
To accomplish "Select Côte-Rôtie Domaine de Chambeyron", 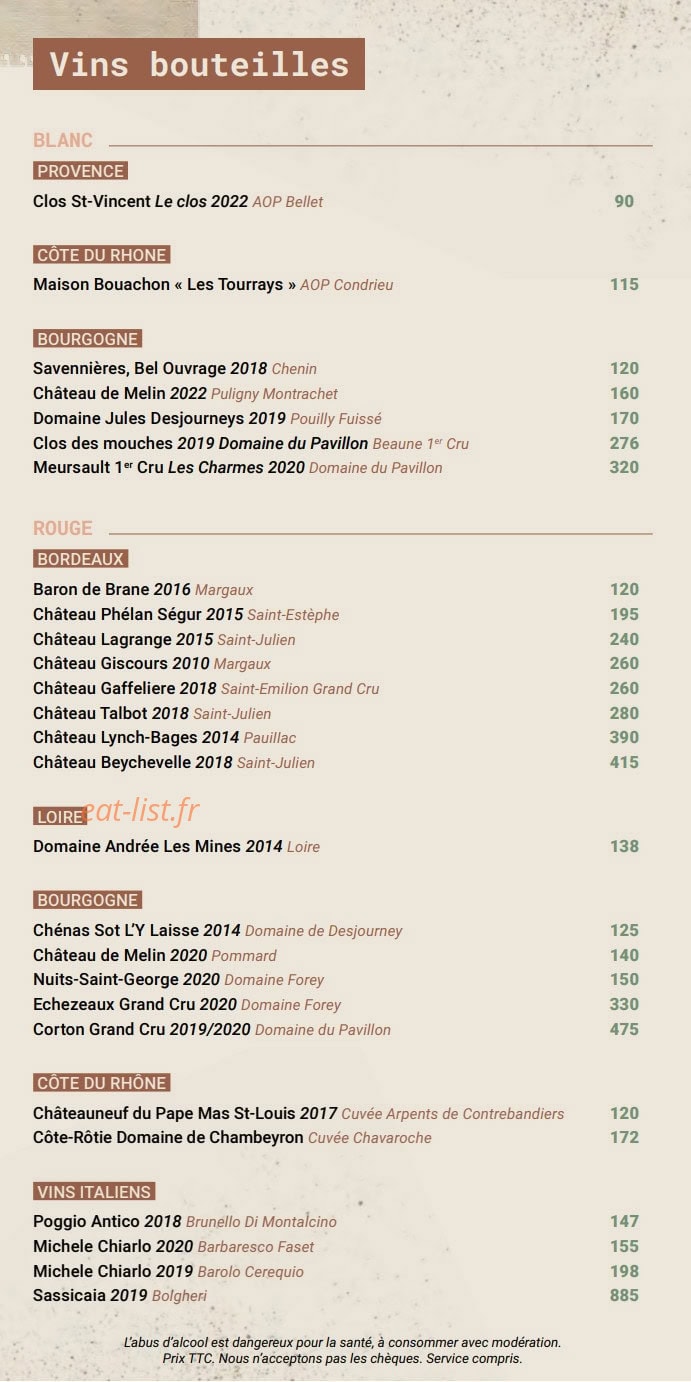I will 233,1138.
